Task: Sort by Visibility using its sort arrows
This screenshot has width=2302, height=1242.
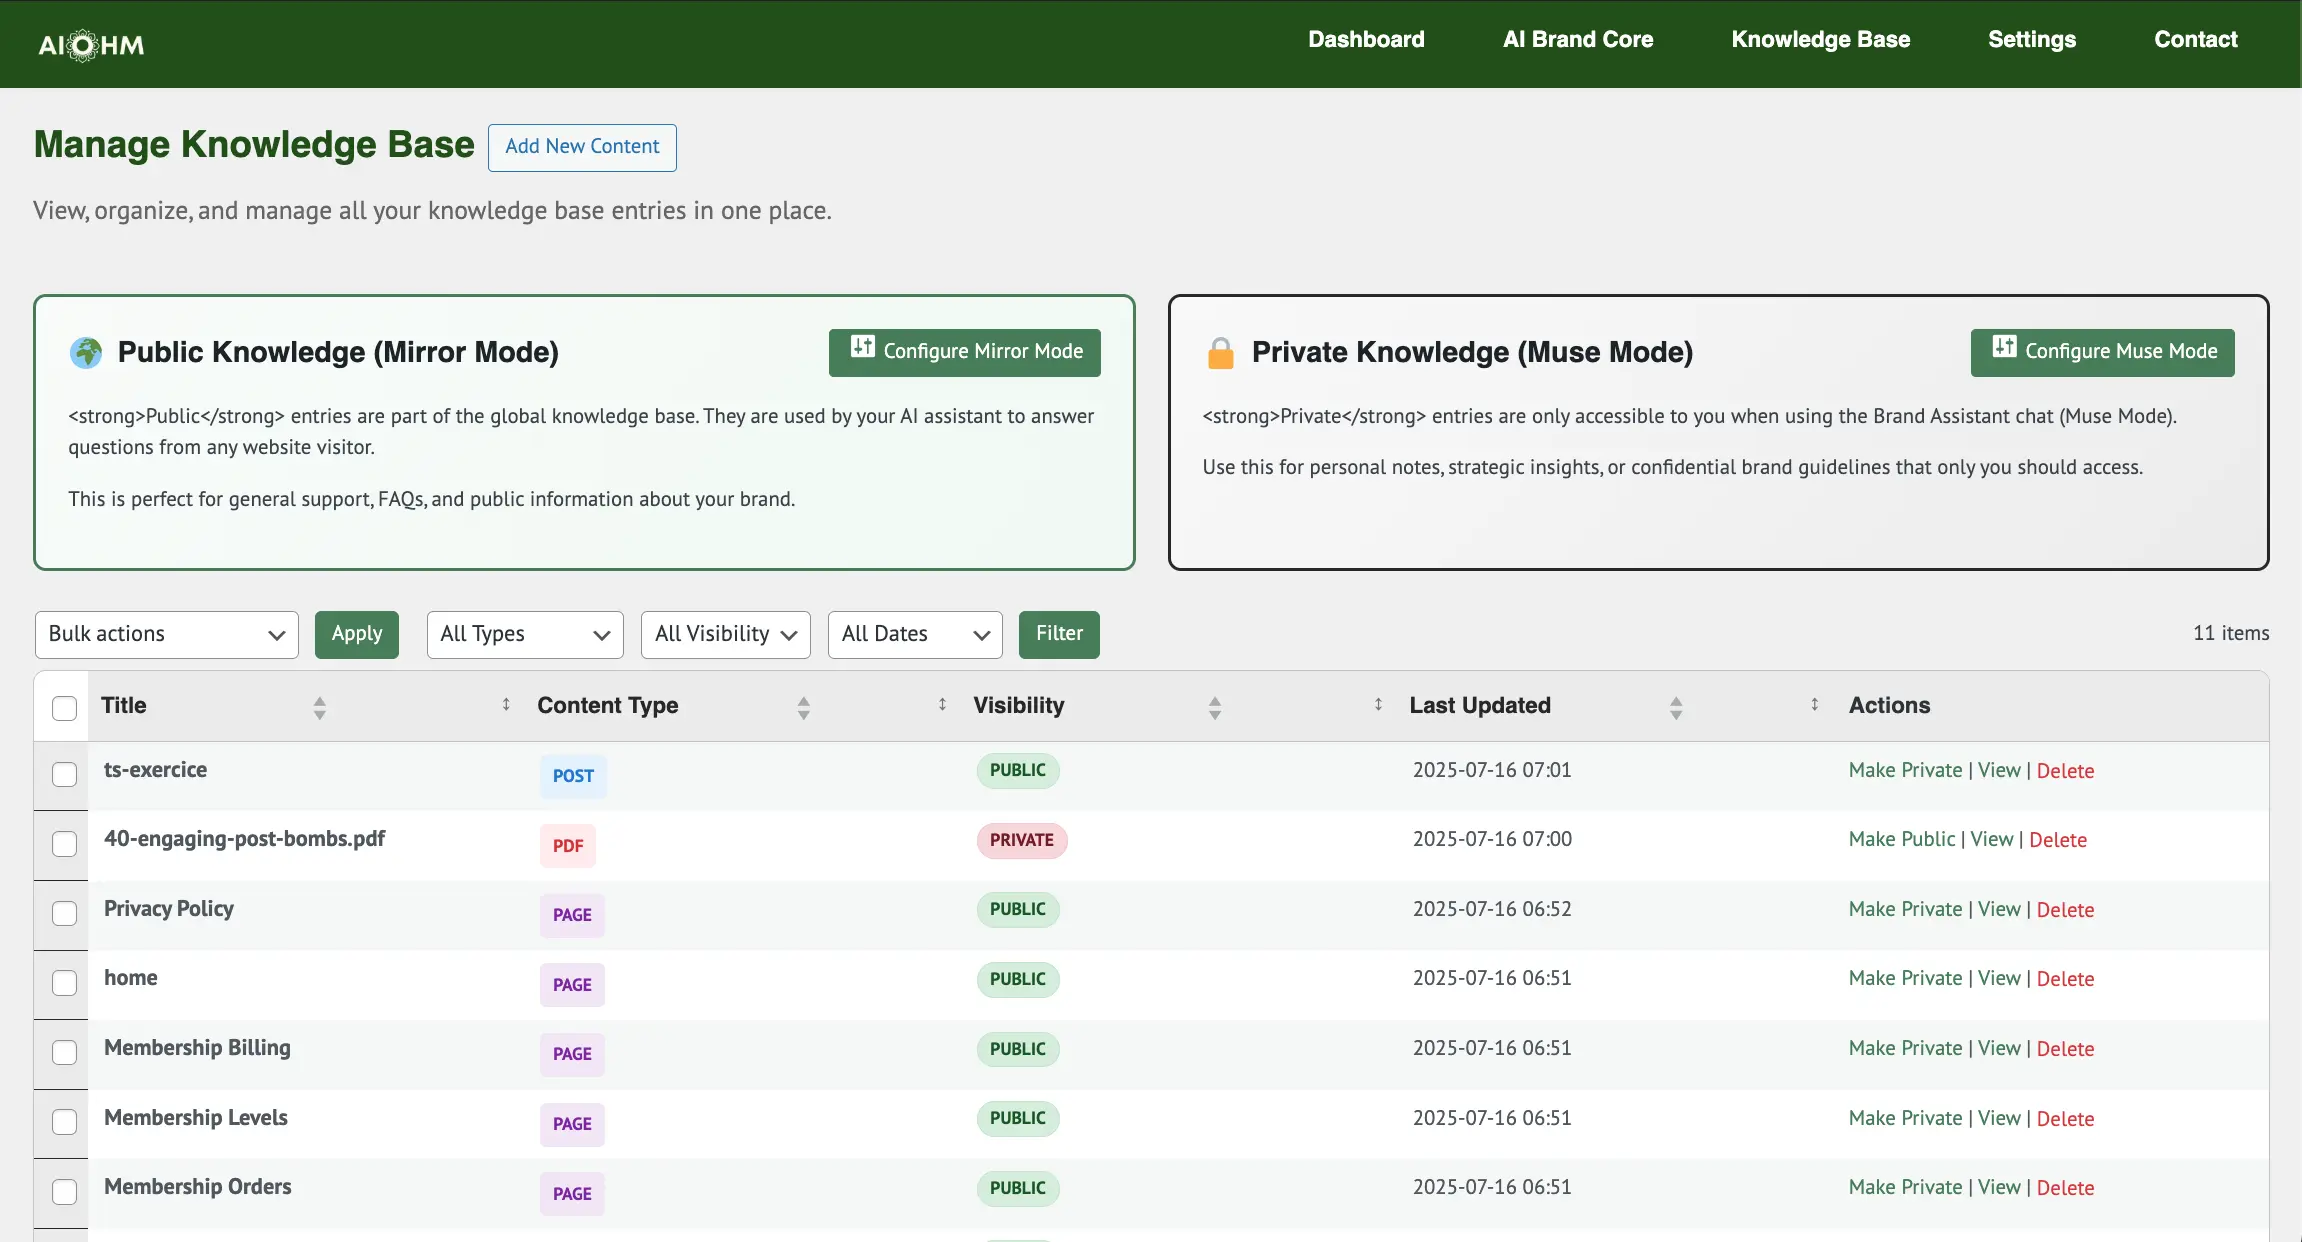Action: pos(1214,708)
